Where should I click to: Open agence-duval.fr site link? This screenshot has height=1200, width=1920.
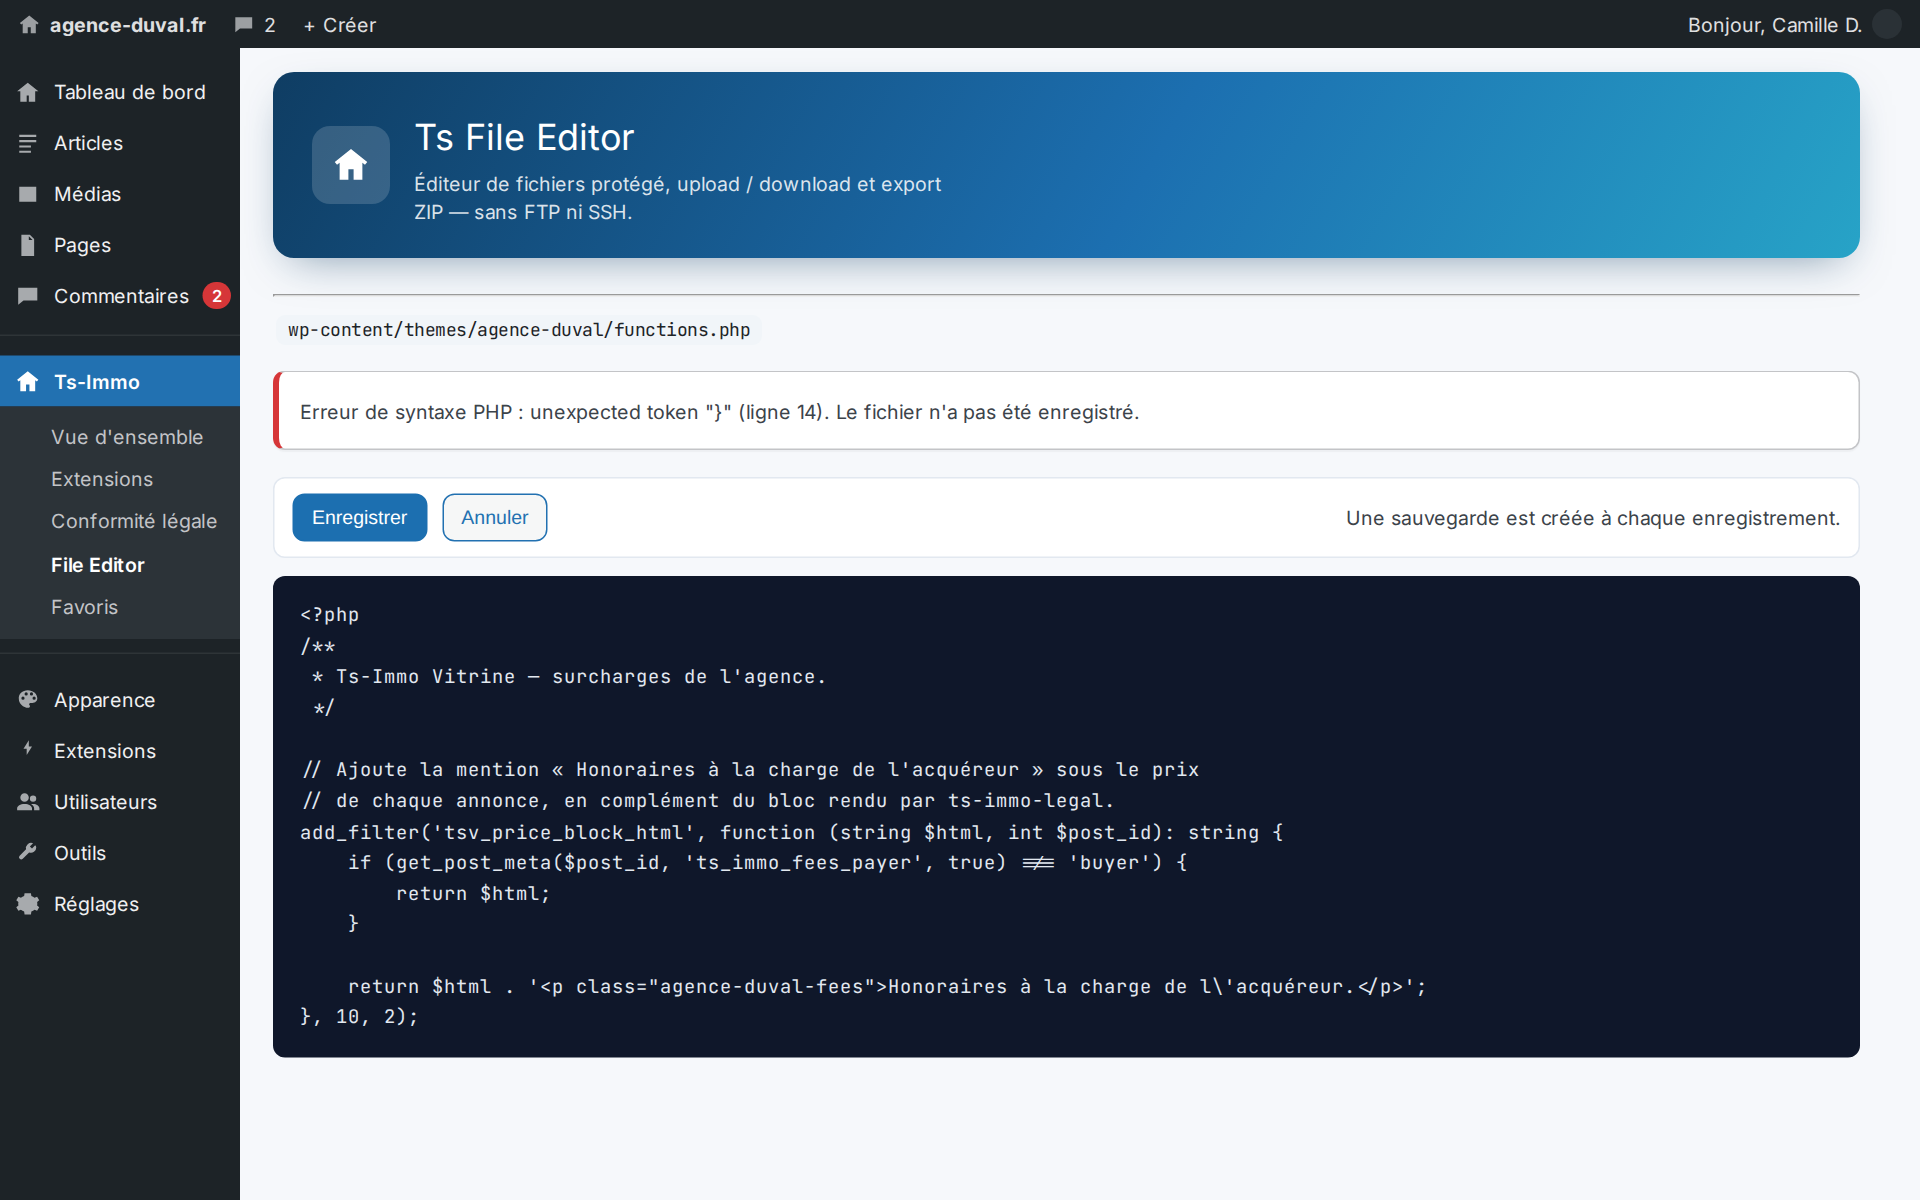coord(128,25)
